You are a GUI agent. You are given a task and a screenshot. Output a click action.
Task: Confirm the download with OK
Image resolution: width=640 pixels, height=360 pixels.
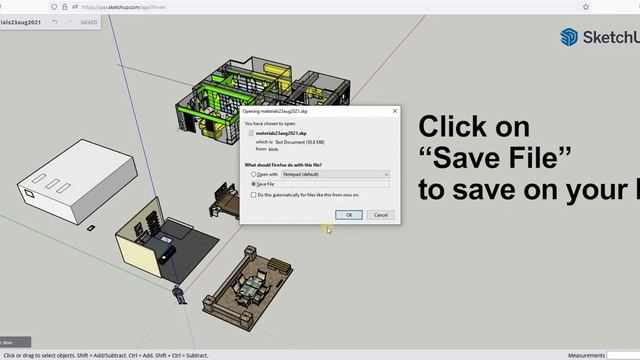349,215
